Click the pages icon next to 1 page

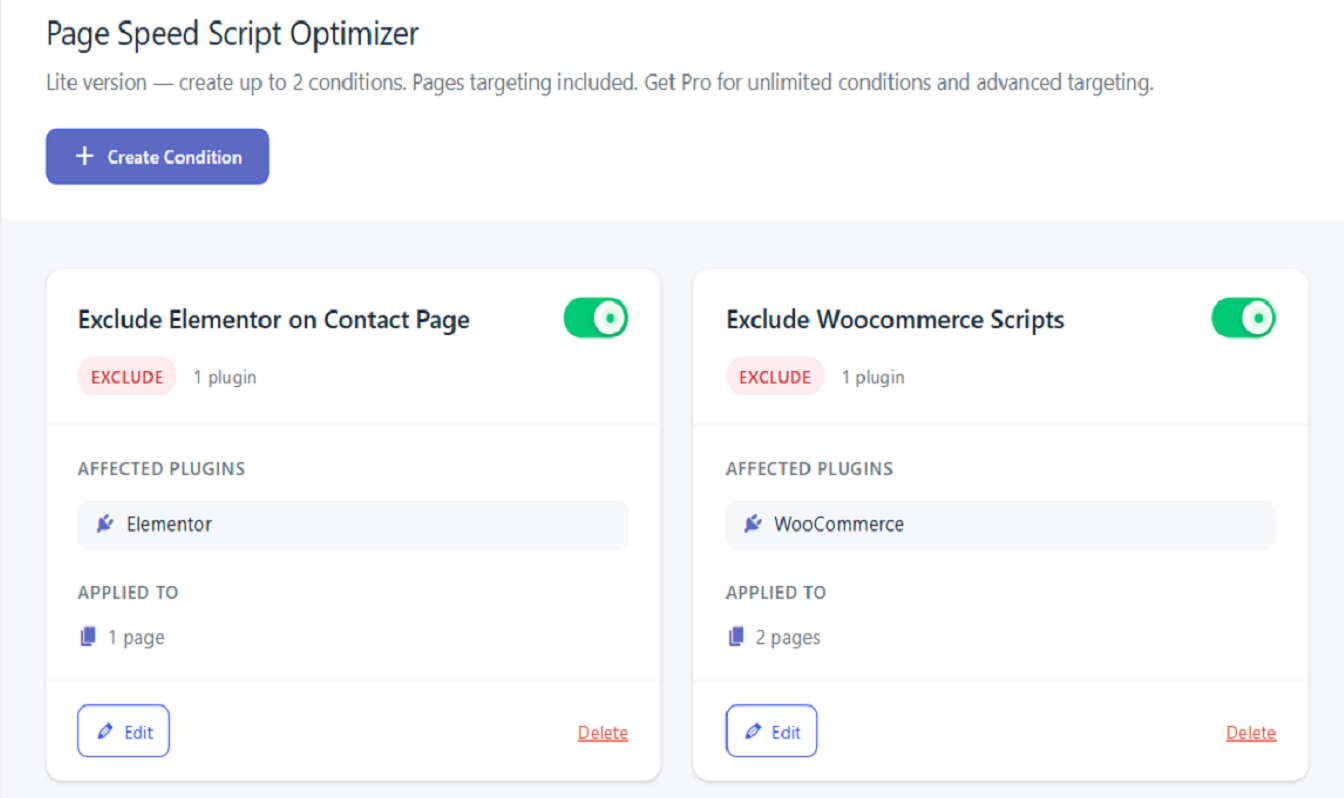pos(88,637)
